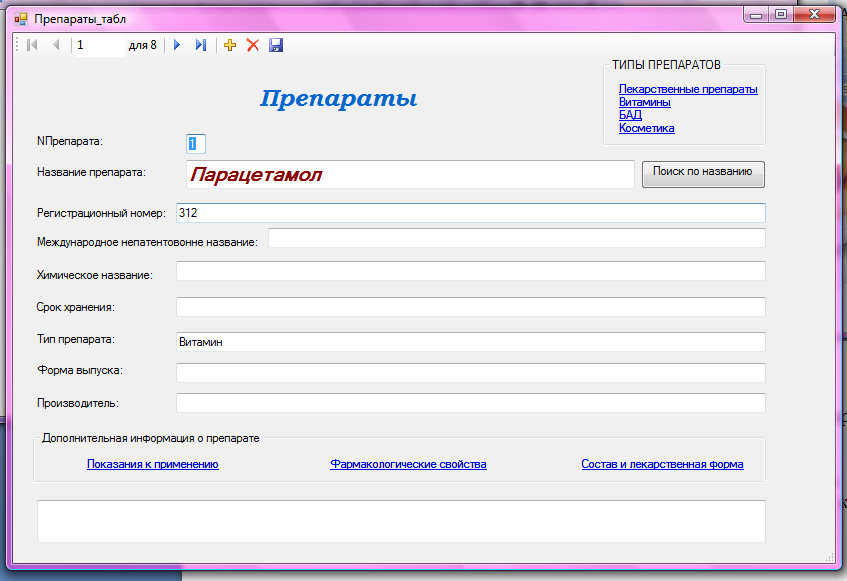Click the record position number box

pos(99,45)
